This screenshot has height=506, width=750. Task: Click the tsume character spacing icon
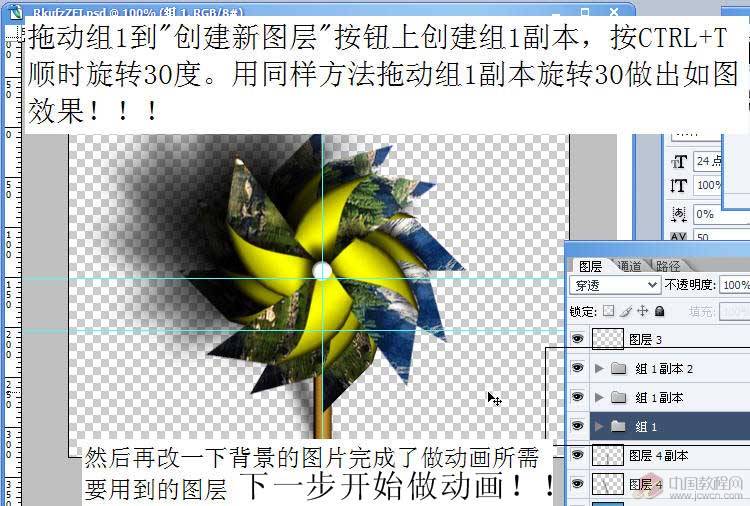(679, 214)
